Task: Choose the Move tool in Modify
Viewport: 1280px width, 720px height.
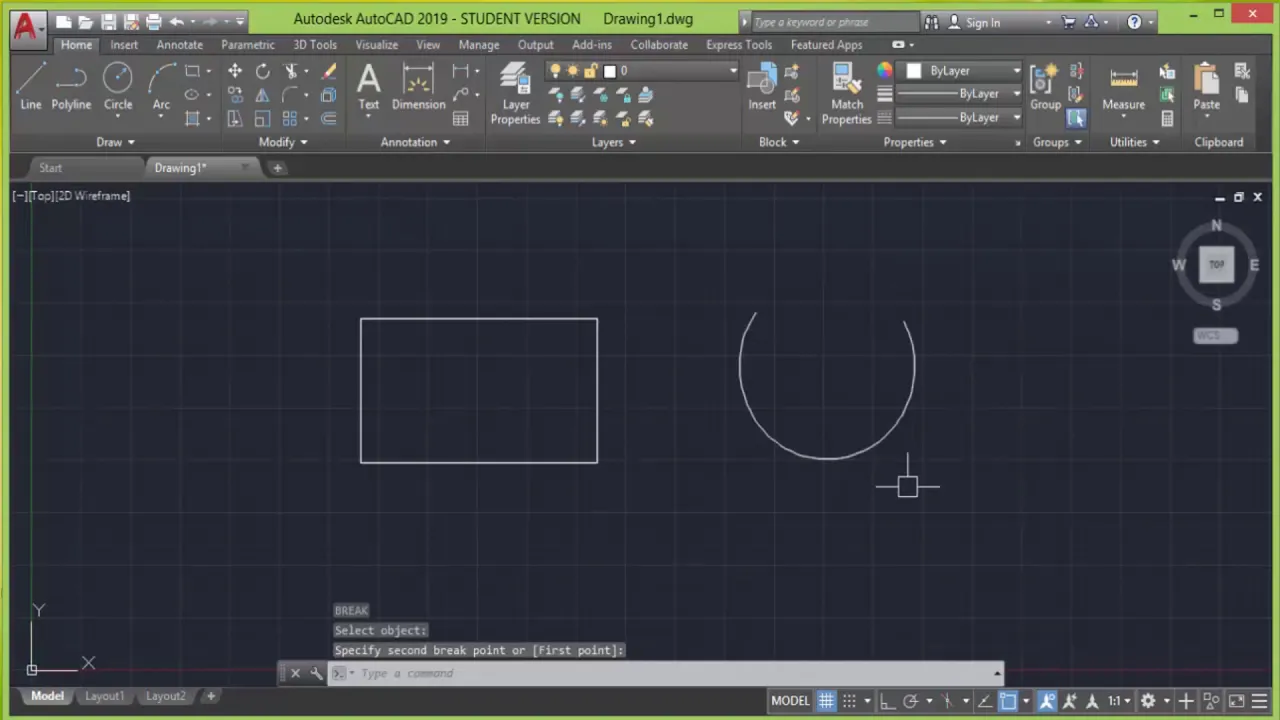Action: point(234,71)
